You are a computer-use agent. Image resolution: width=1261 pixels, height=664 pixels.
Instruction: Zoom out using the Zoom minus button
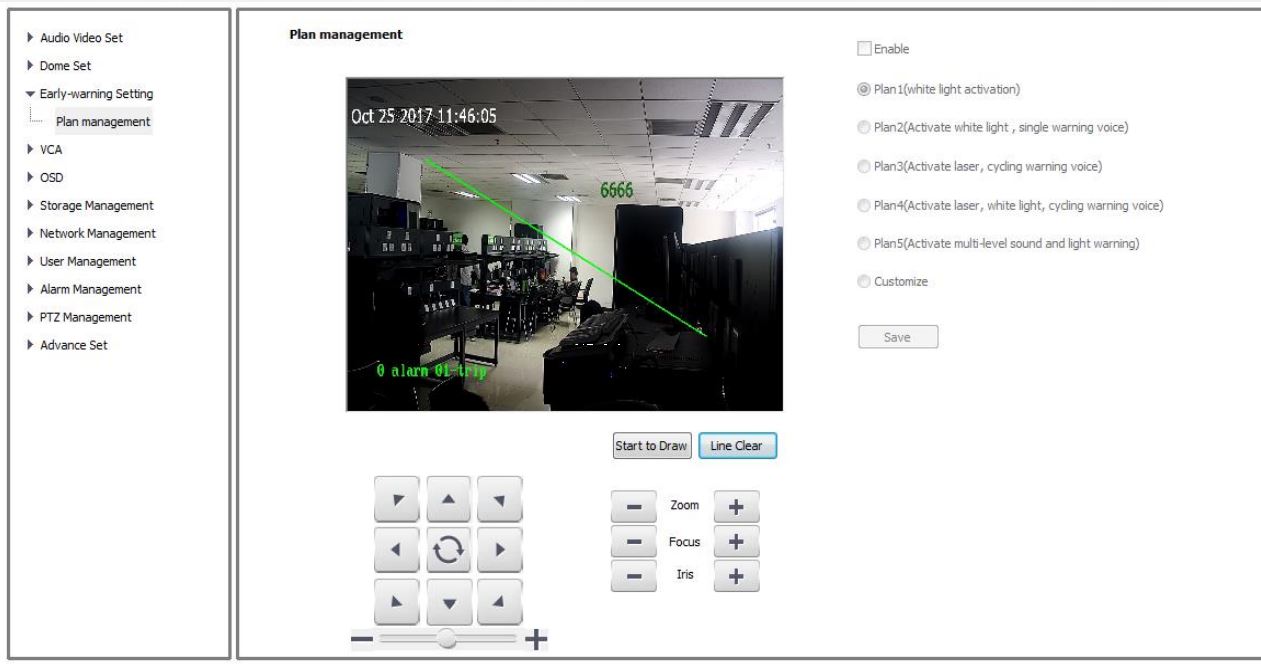[x=634, y=507]
